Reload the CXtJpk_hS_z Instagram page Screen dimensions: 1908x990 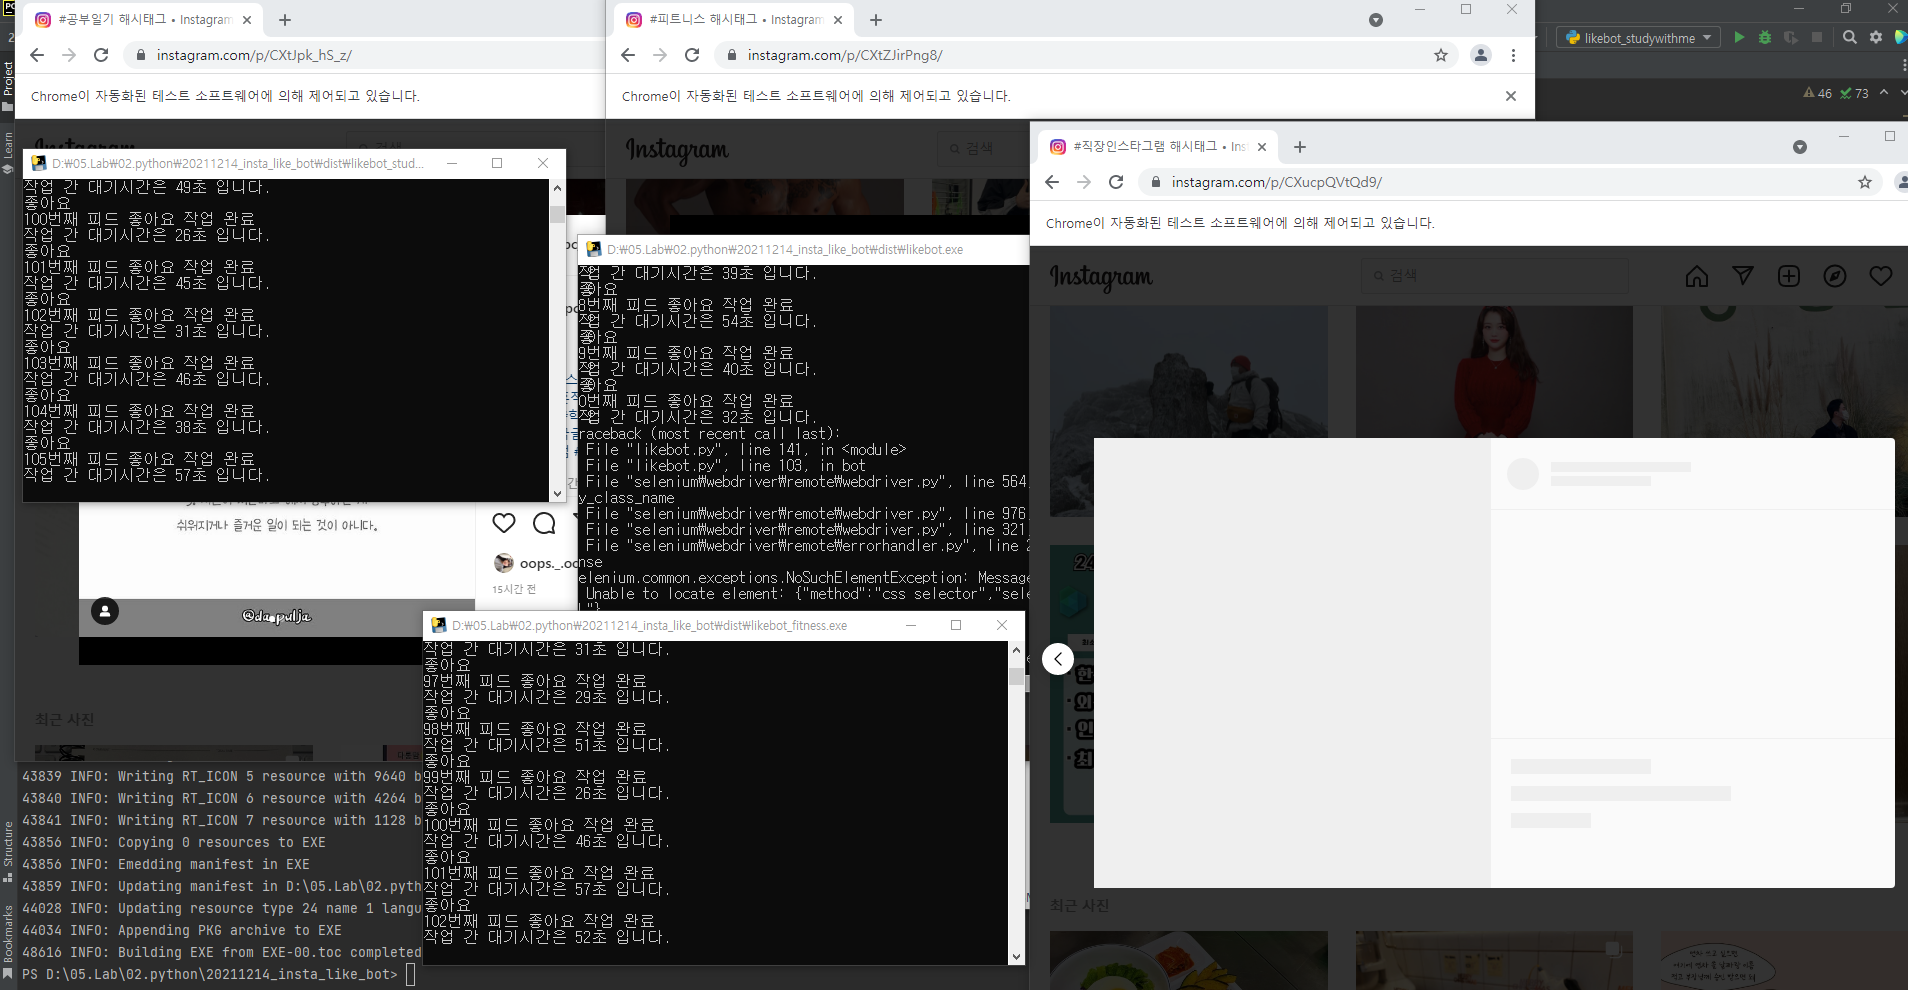(101, 55)
